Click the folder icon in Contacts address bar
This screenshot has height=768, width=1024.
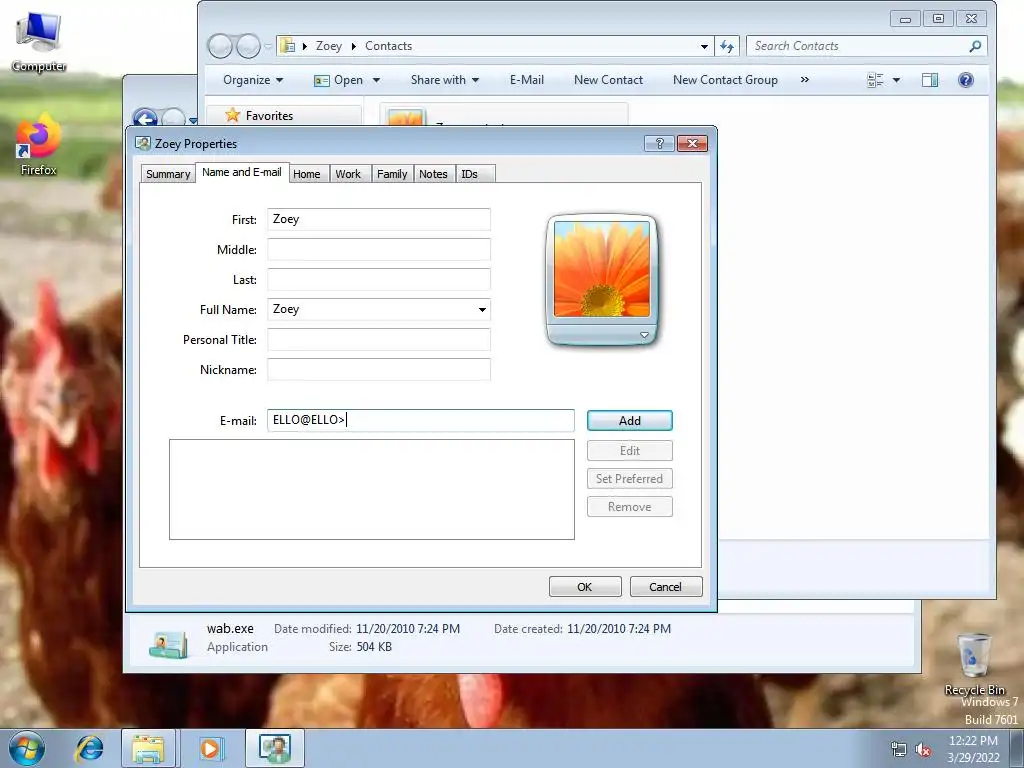pos(287,46)
